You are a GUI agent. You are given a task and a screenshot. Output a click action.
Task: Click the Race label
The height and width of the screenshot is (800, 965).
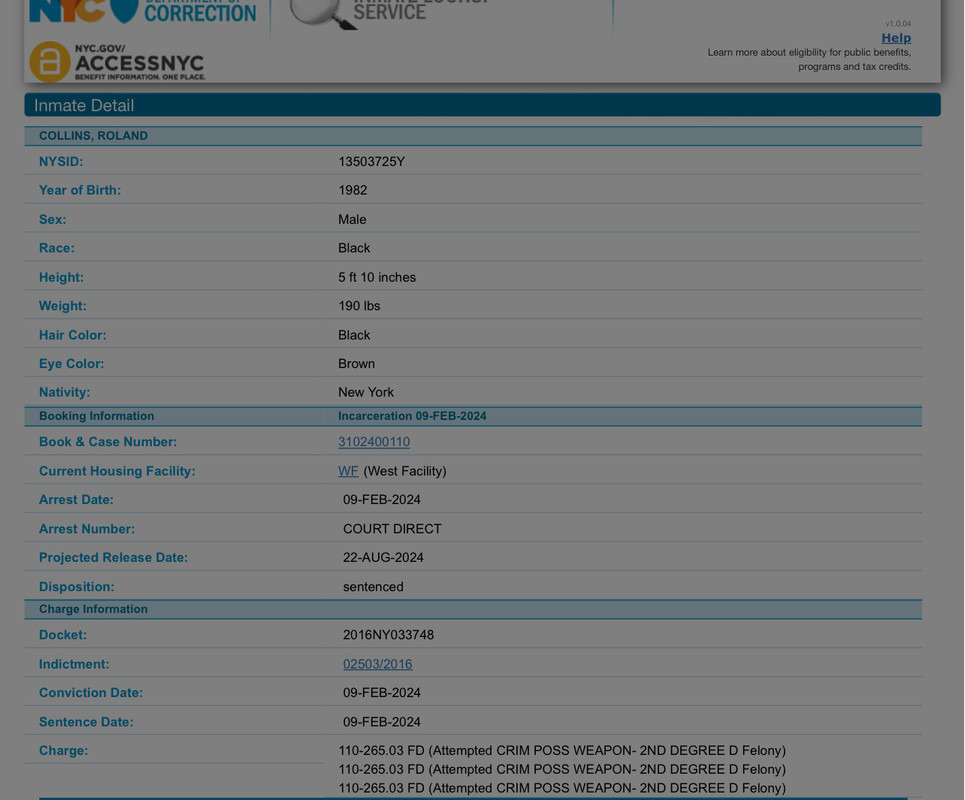[57, 248]
